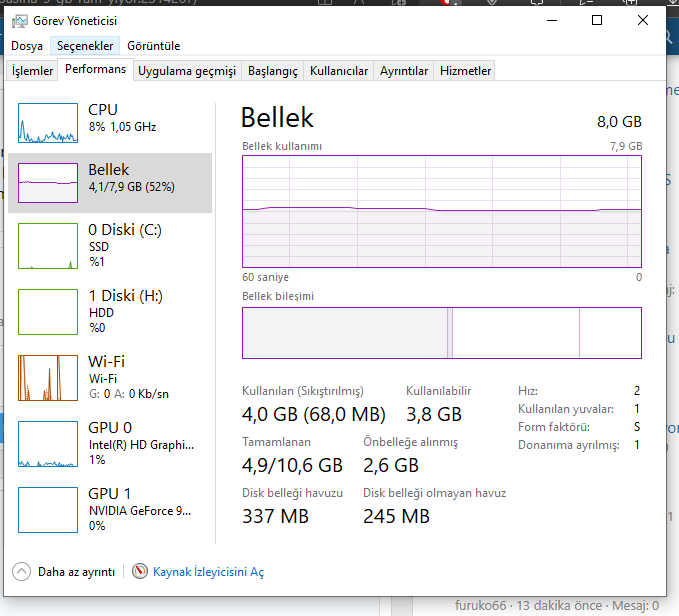The image size is (679, 616).
Task: Switch to the Hizmetler tab
Action: [465, 71]
